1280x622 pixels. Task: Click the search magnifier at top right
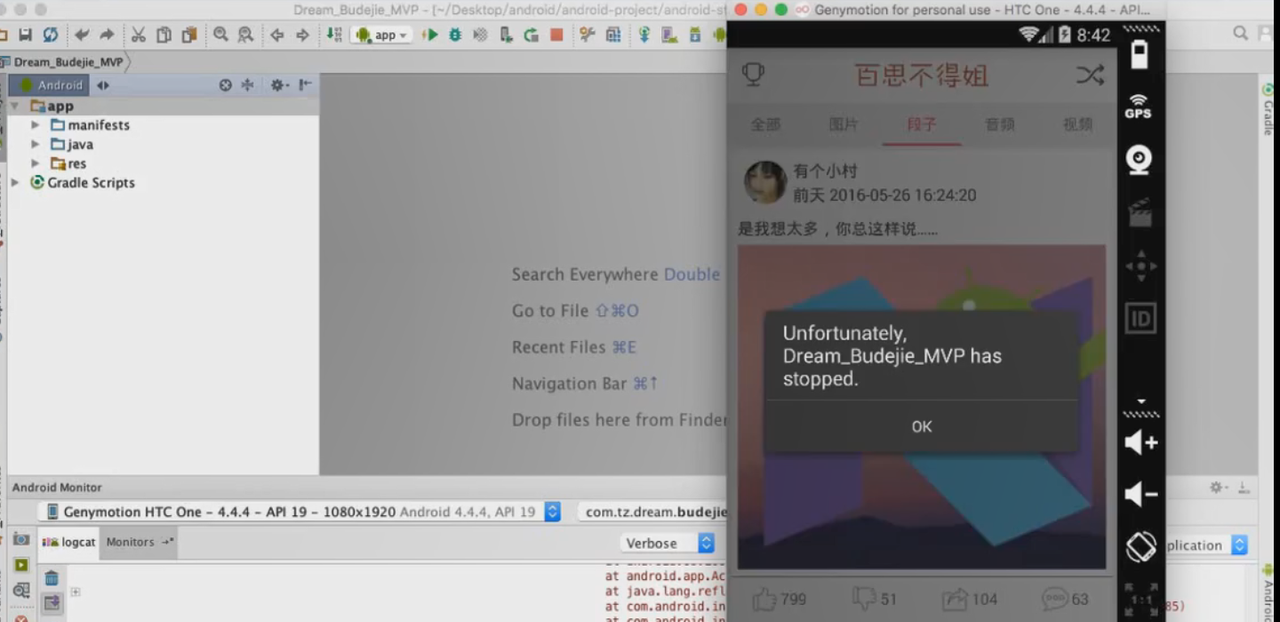(1240, 33)
